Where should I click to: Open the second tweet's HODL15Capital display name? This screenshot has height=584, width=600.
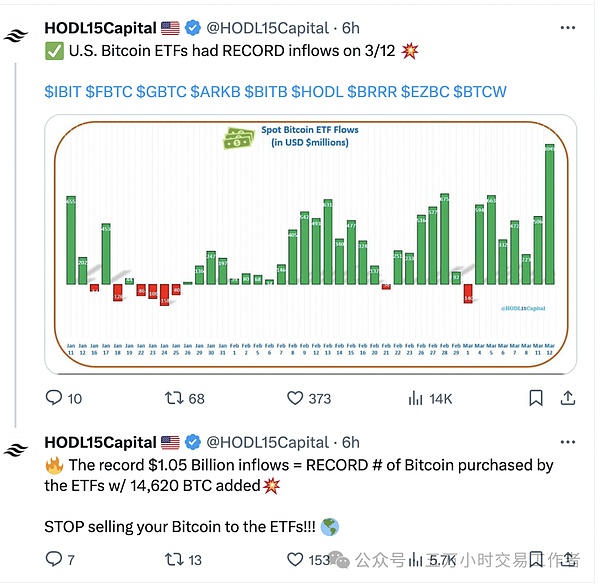coord(100,442)
